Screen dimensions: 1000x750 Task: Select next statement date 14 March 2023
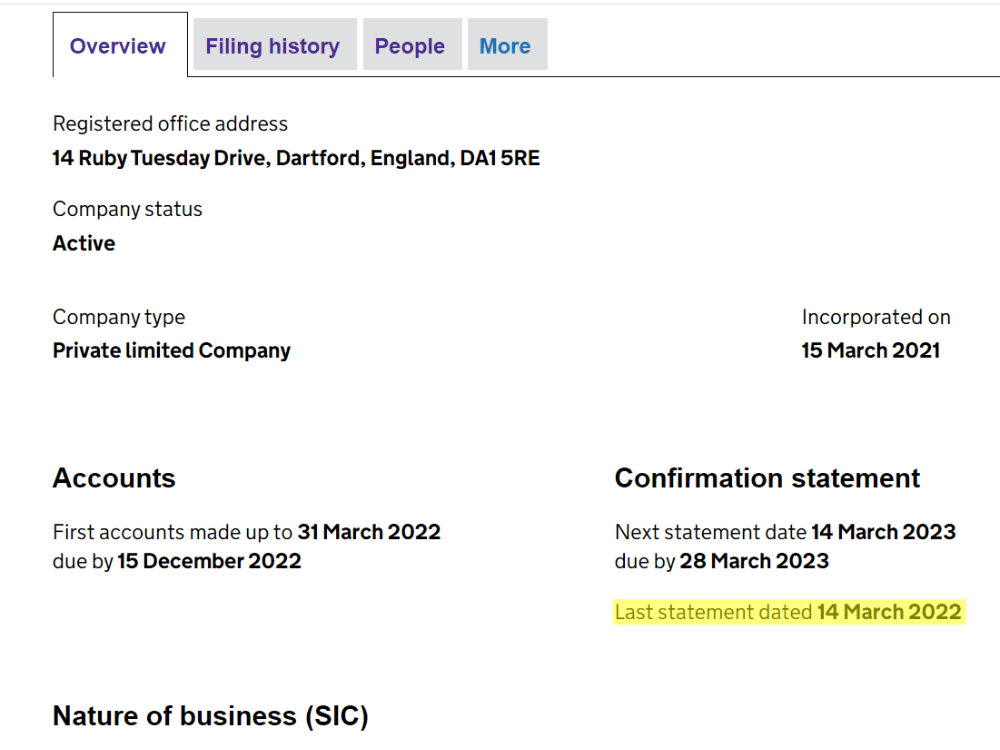pyautogui.click(x=883, y=531)
